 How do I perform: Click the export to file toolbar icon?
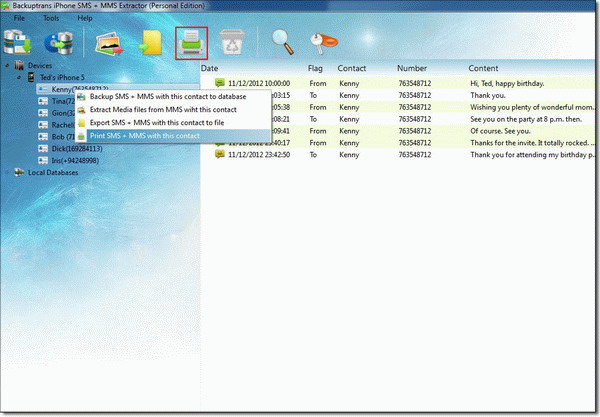click(151, 43)
